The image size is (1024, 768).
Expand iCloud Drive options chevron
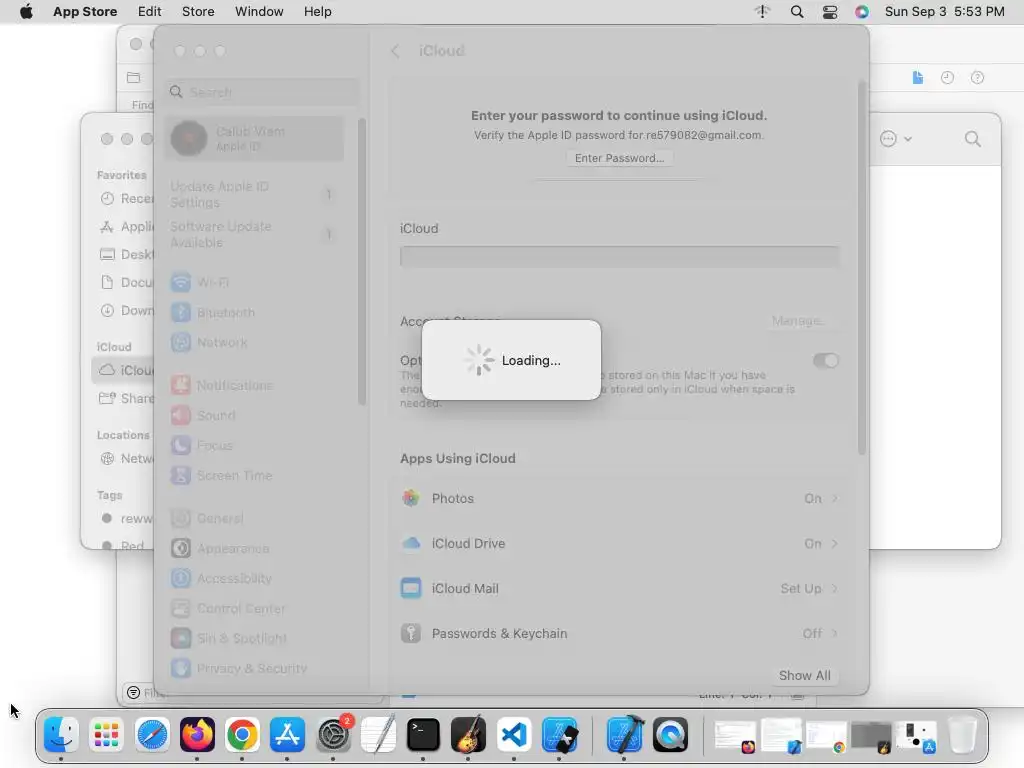click(x=835, y=543)
